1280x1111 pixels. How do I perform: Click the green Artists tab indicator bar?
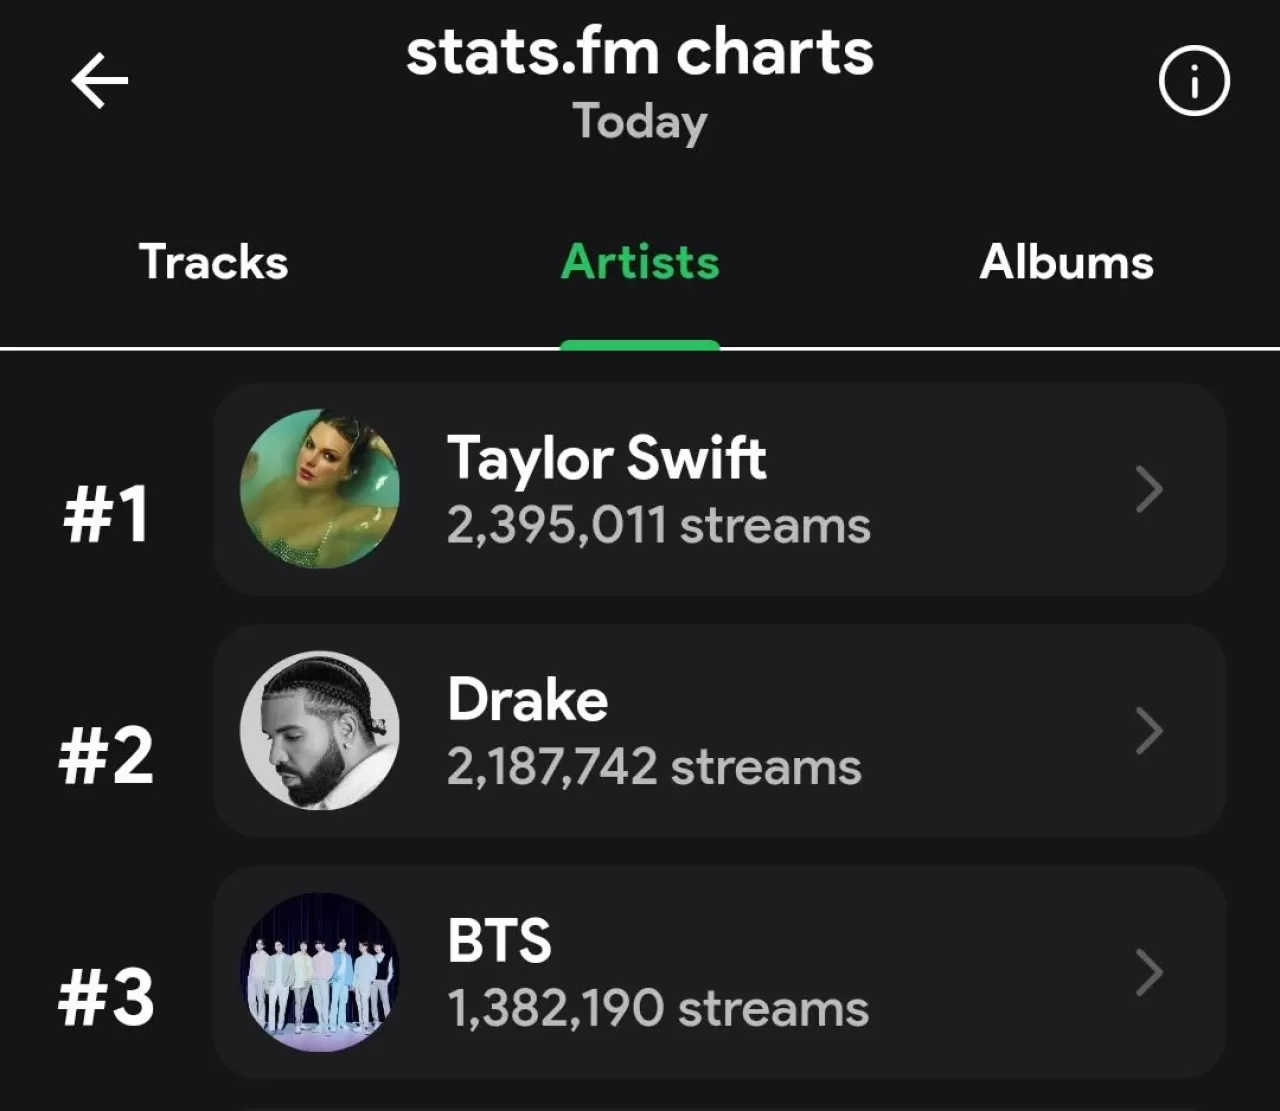click(x=640, y=344)
